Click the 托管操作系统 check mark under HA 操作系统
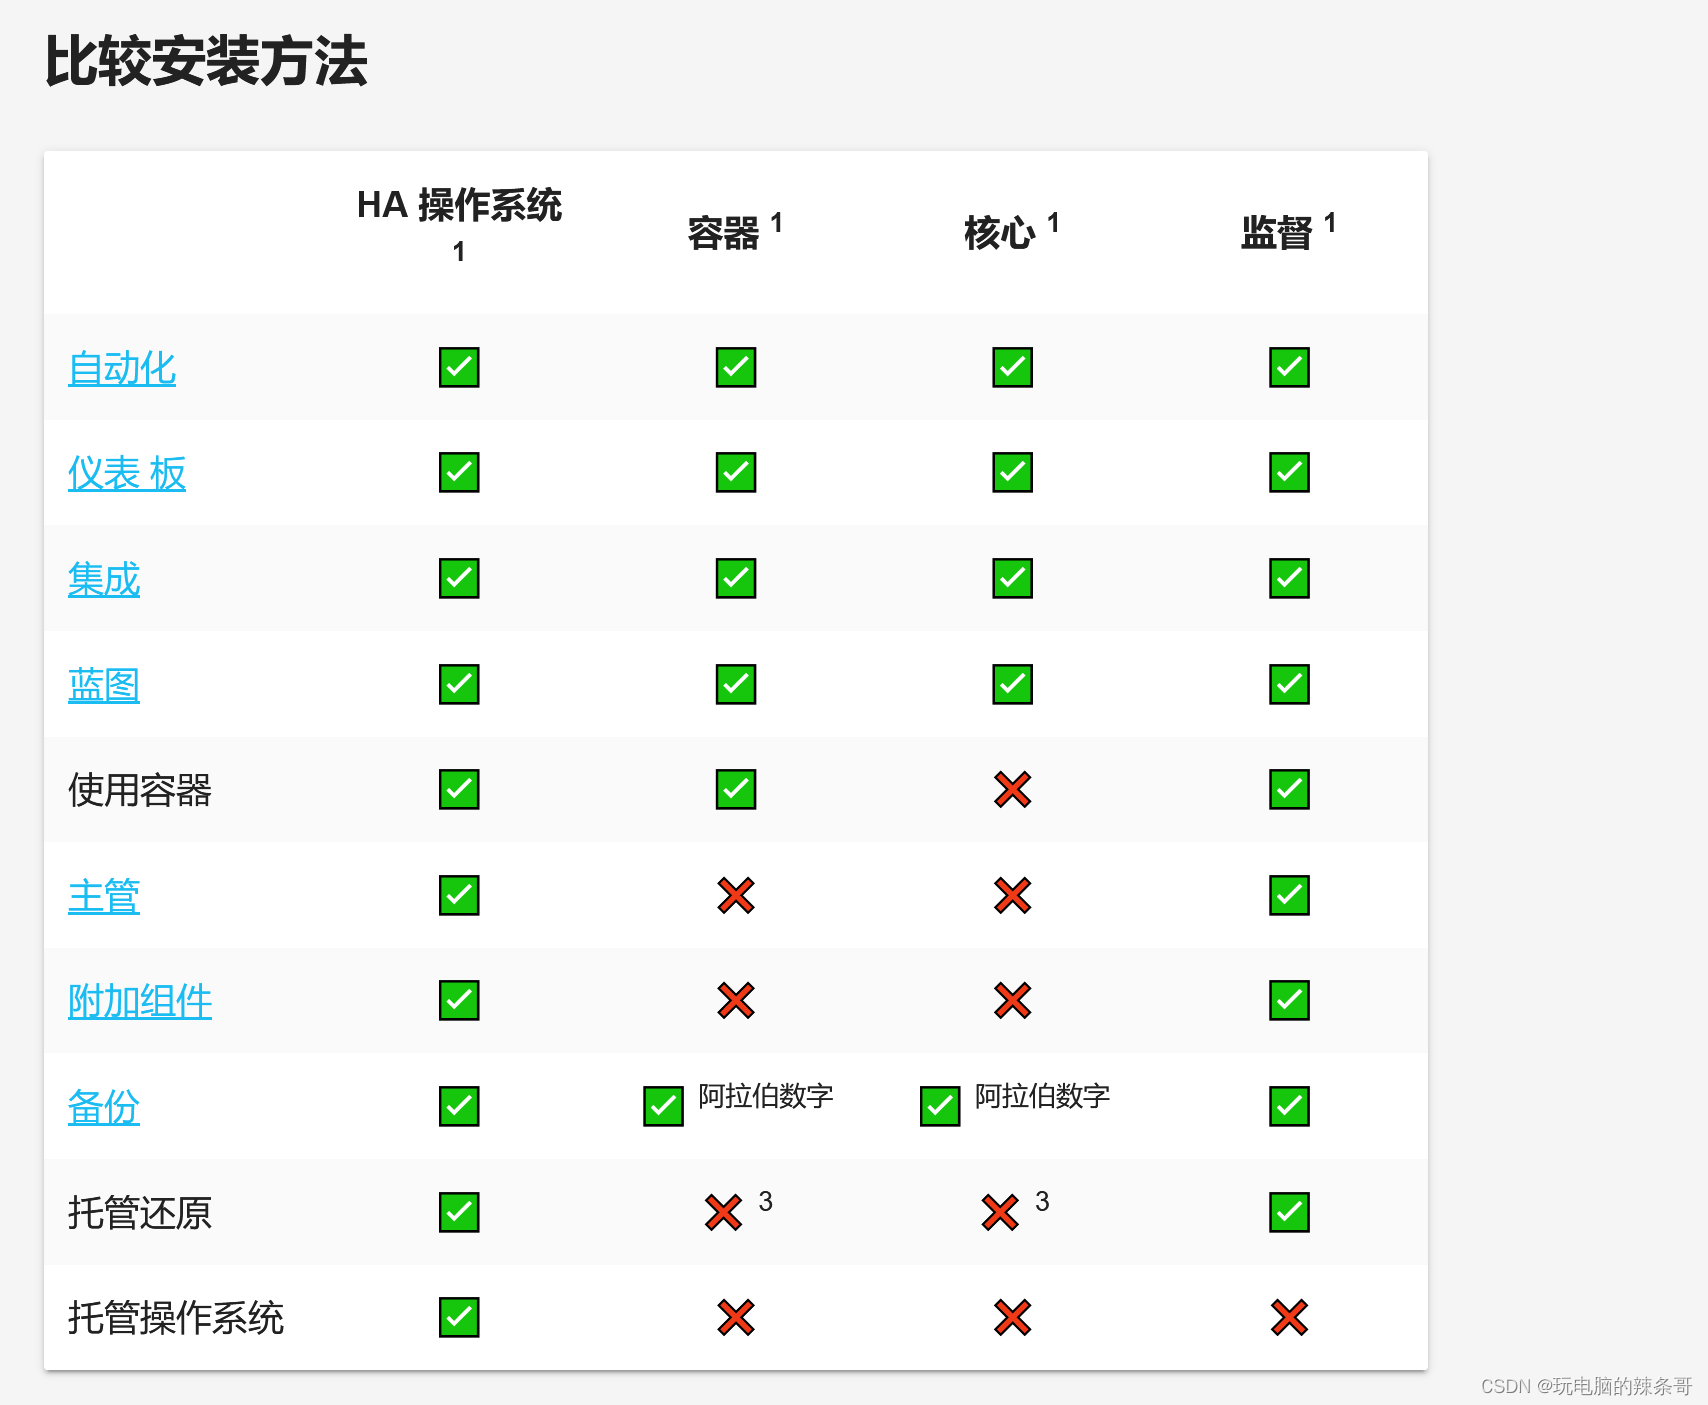This screenshot has height=1405, width=1708. tap(459, 1317)
